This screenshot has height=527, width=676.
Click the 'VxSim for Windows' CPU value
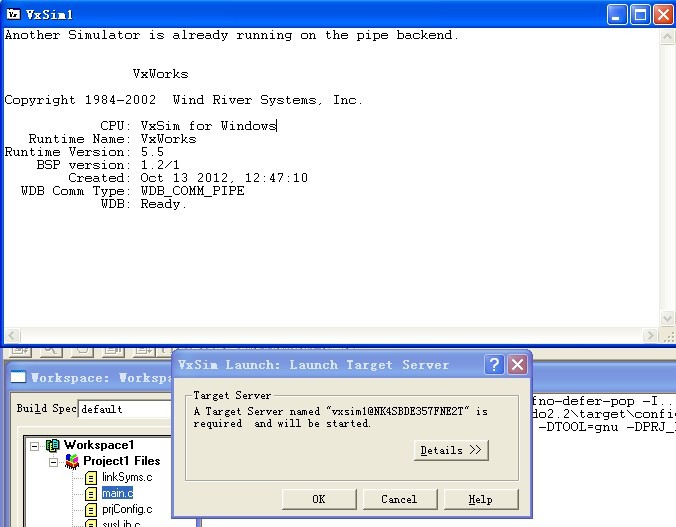coord(209,126)
